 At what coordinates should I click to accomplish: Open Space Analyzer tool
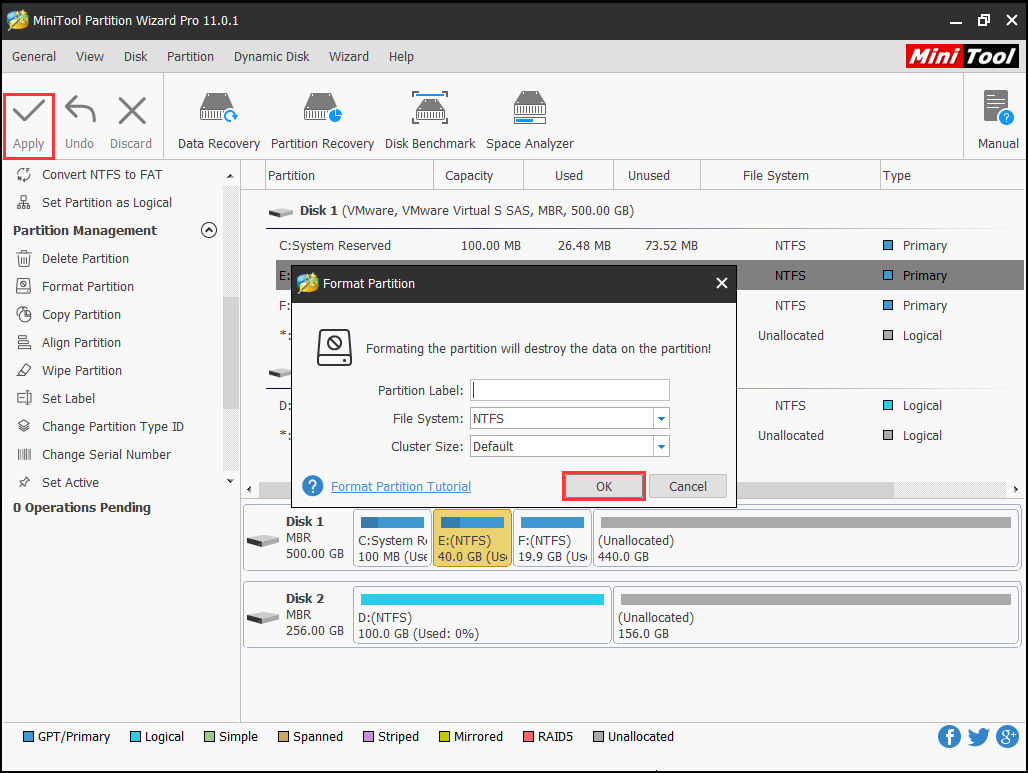point(529,108)
